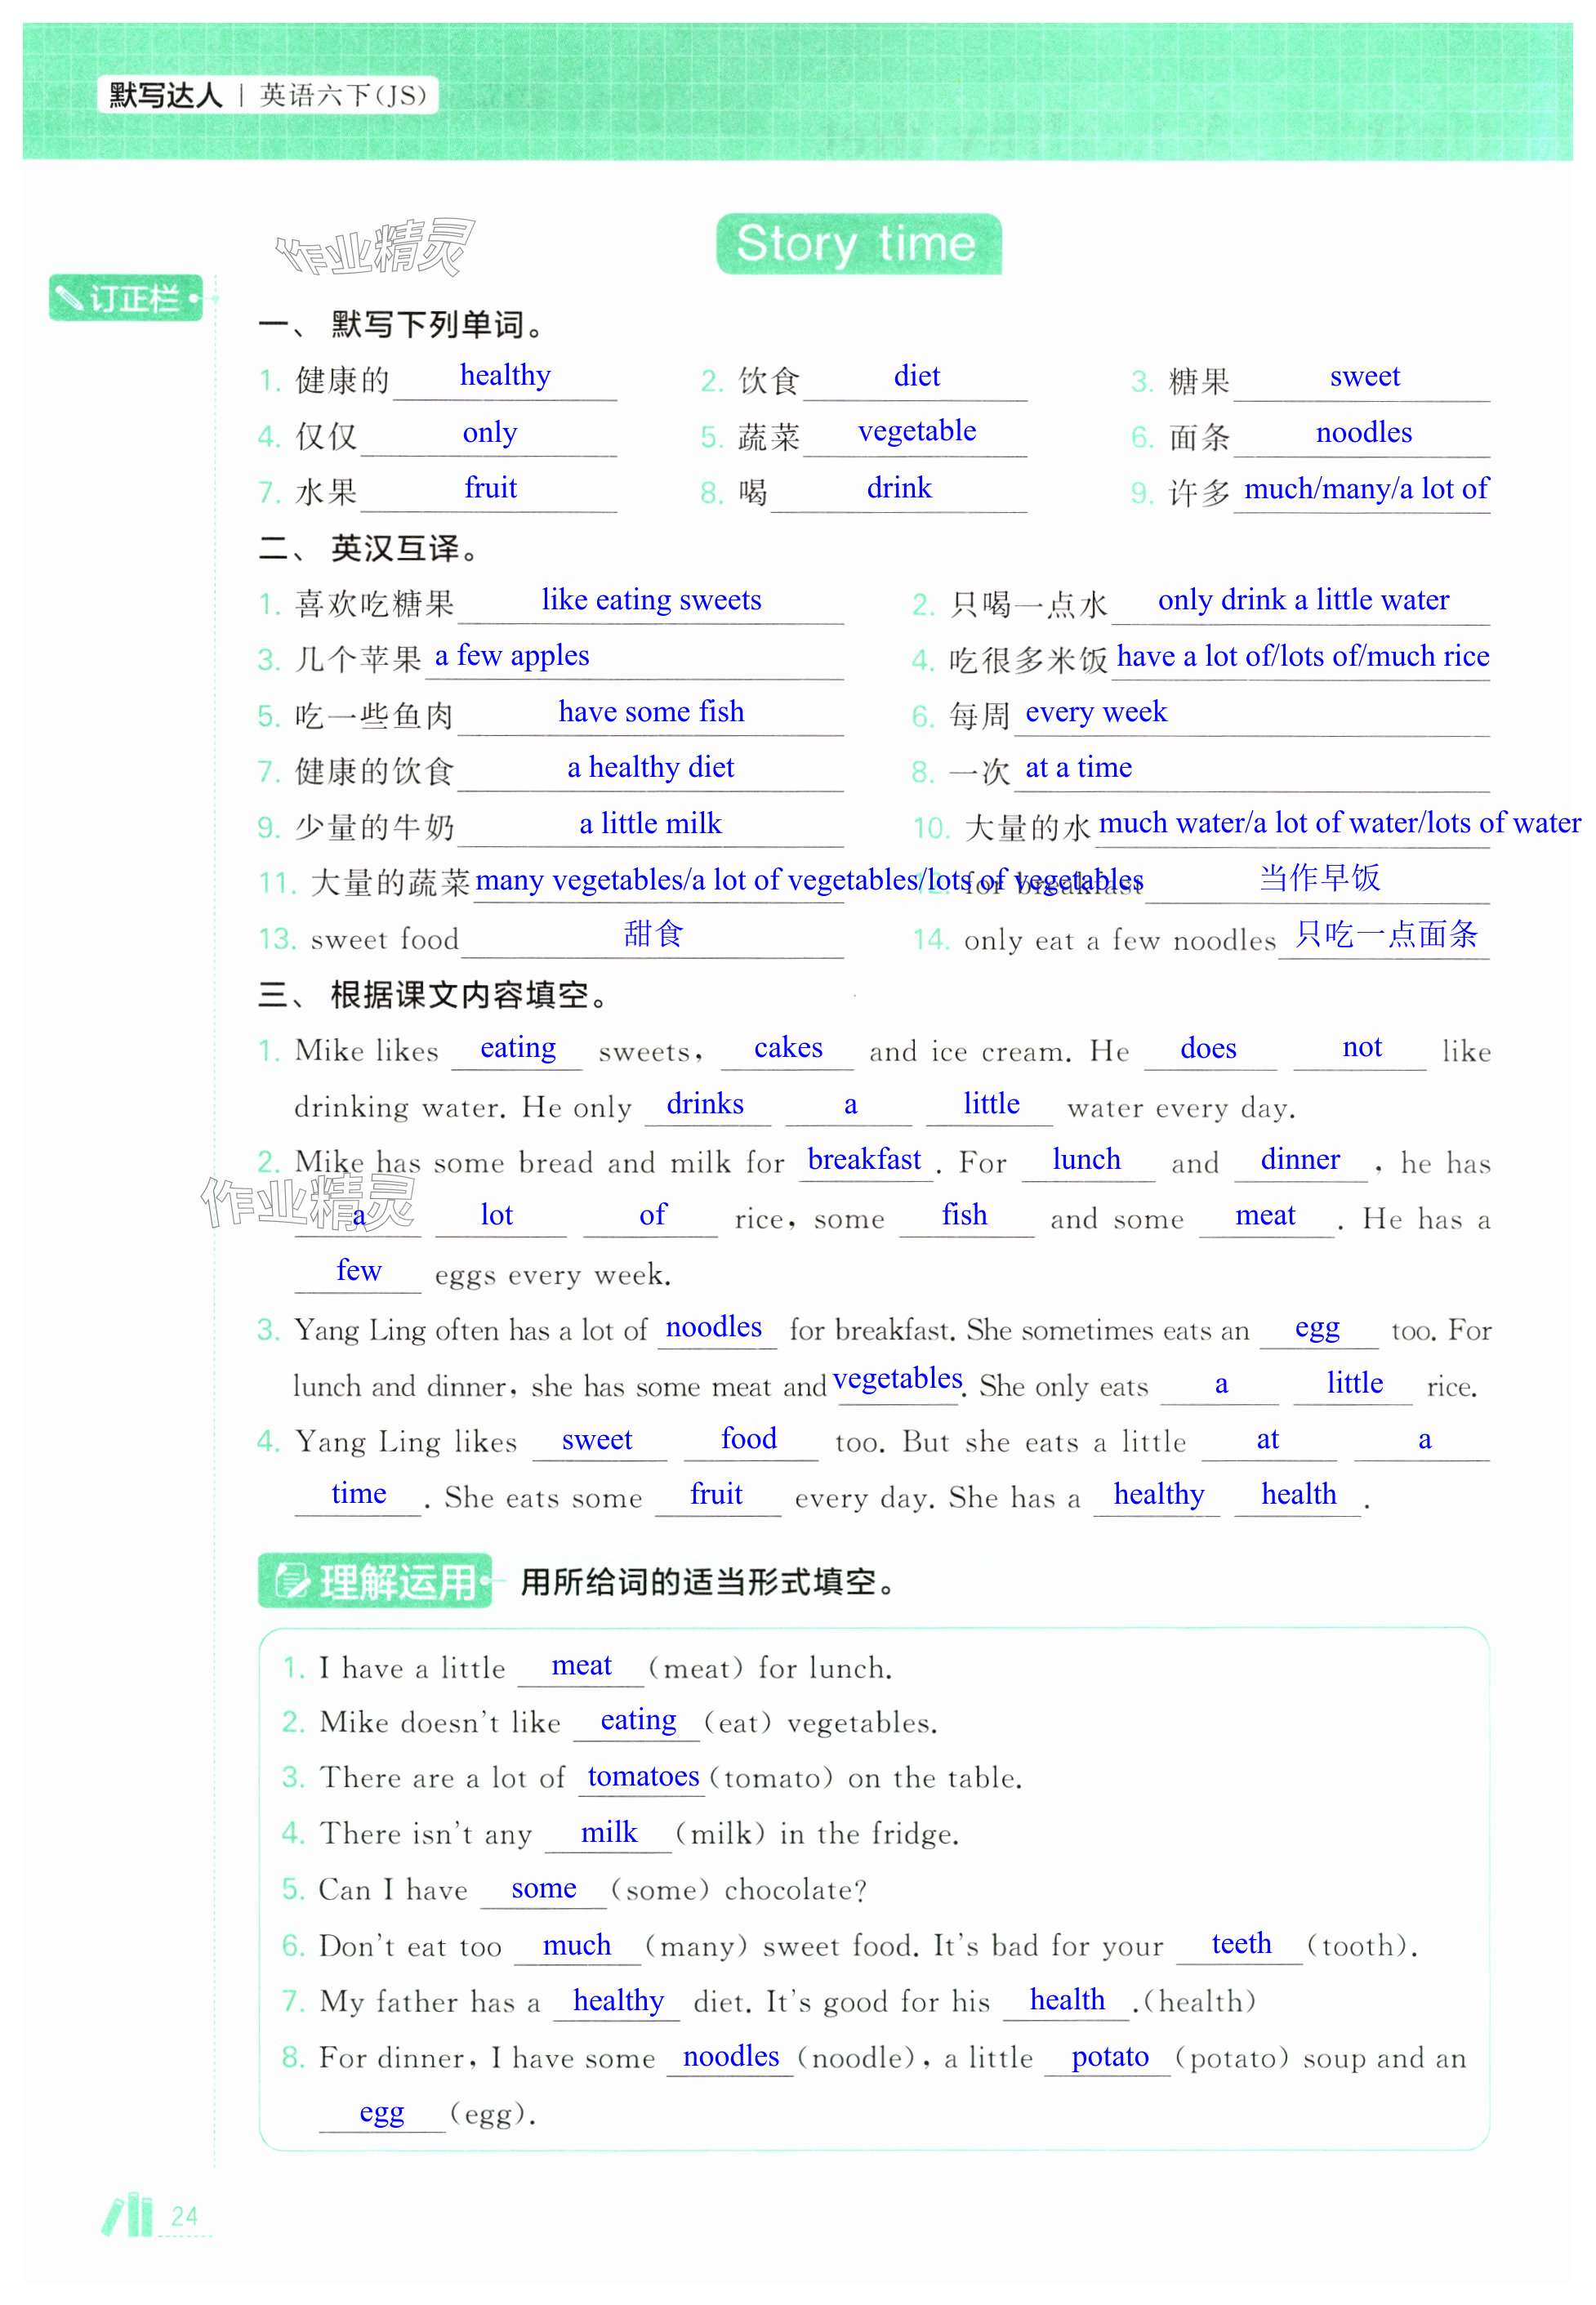Screen dimensions: 1596x2305
Task: Click the 作业精灵 watermark near the title
Action: coord(375,247)
